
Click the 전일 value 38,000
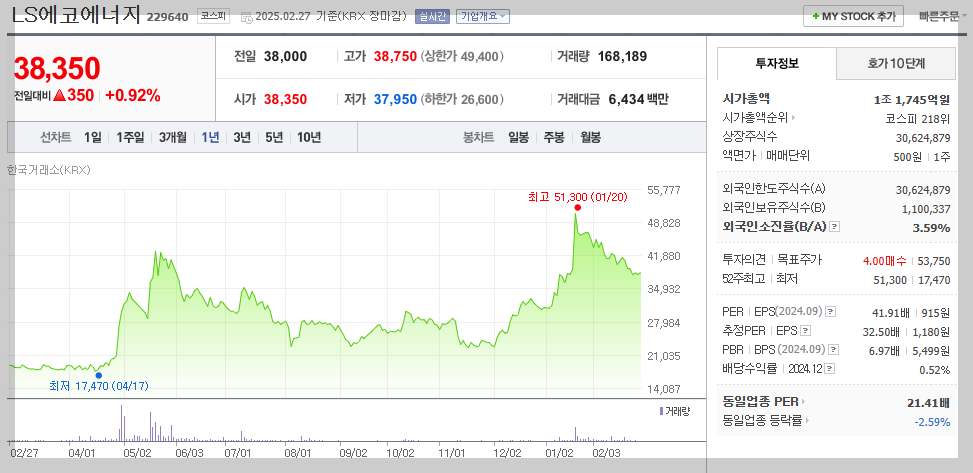285,56
